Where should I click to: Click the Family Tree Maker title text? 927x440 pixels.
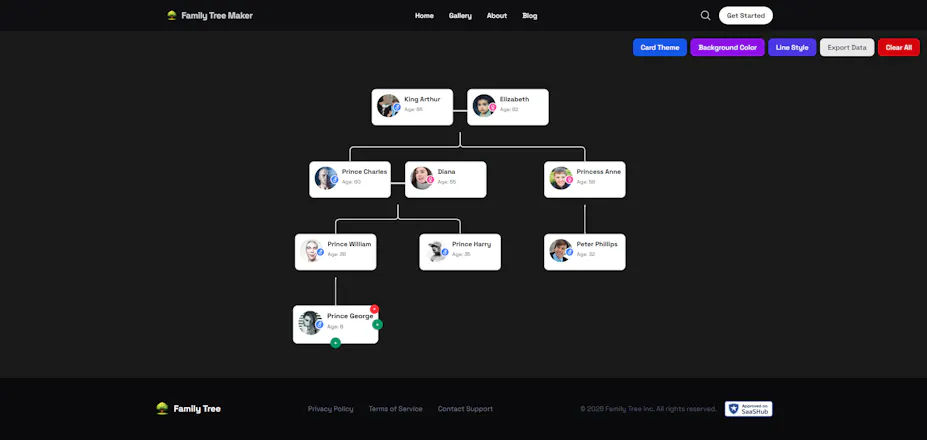(217, 15)
